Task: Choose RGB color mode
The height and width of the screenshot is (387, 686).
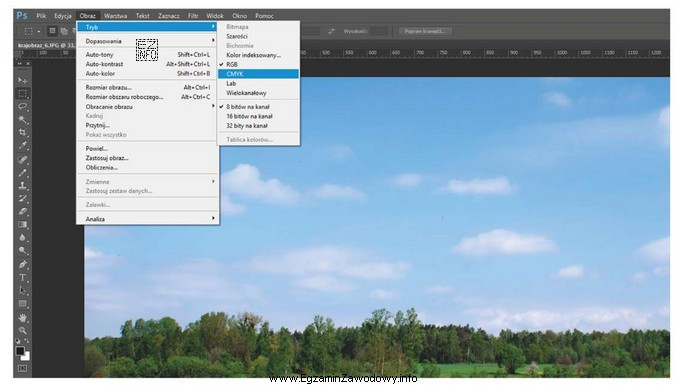Action: 259,64
